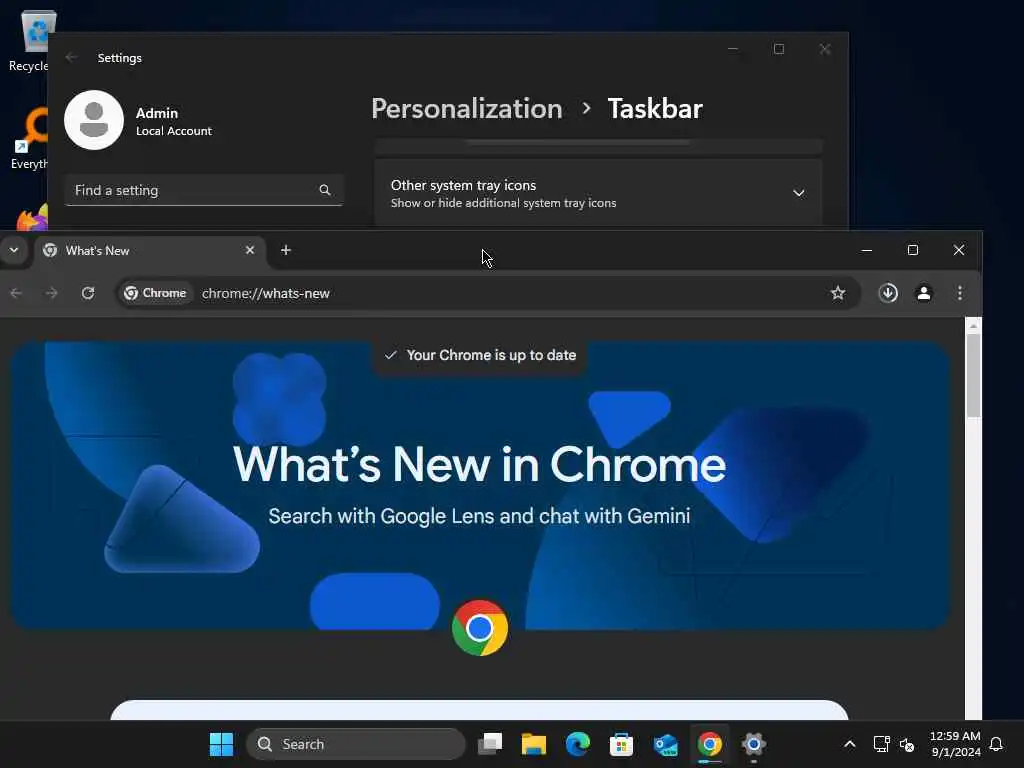Click Your Chrome is up to date message

(480, 355)
